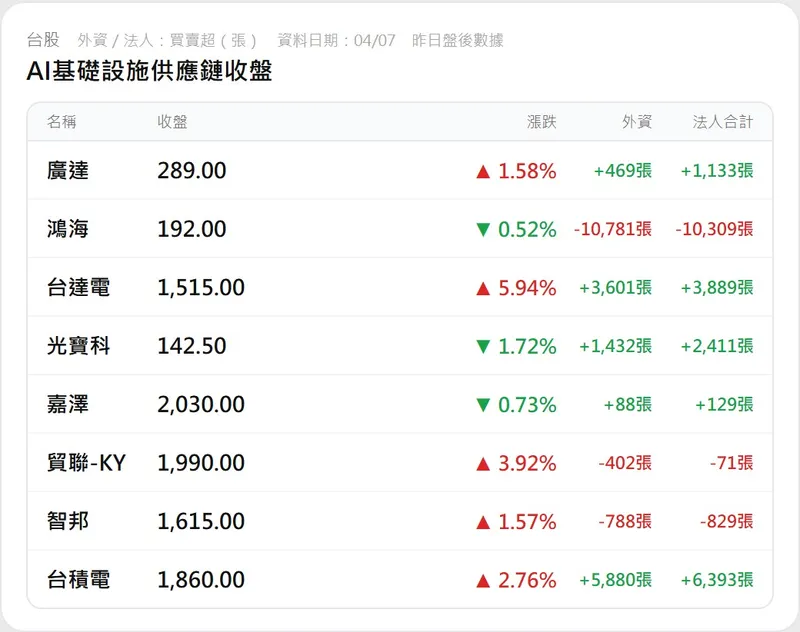
Task: Click the up arrow beside 台積電's 2.76%
Action: (x=484, y=580)
